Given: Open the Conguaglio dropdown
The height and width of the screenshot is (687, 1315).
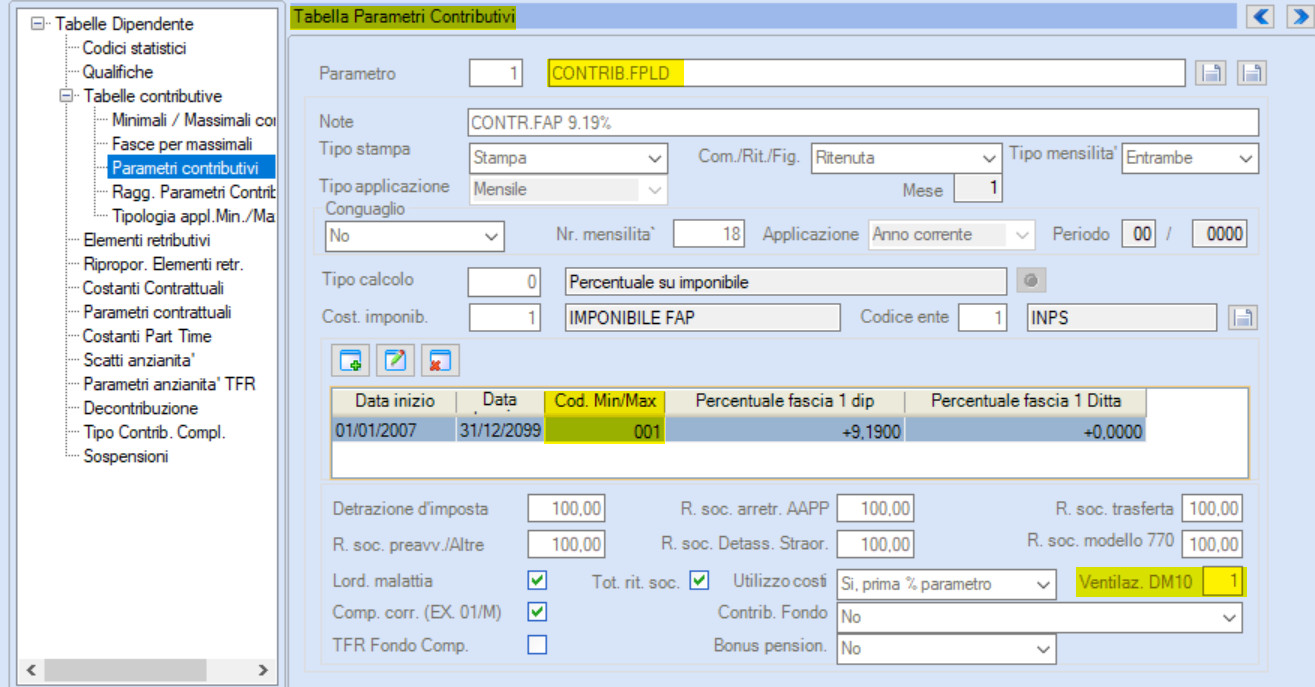Looking at the screenshot, I should pos(492,236).
